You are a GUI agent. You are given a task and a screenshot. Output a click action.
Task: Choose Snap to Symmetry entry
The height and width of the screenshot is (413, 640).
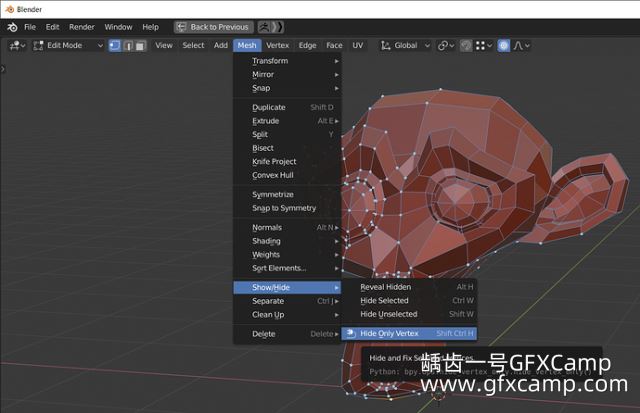coord(287,208)
